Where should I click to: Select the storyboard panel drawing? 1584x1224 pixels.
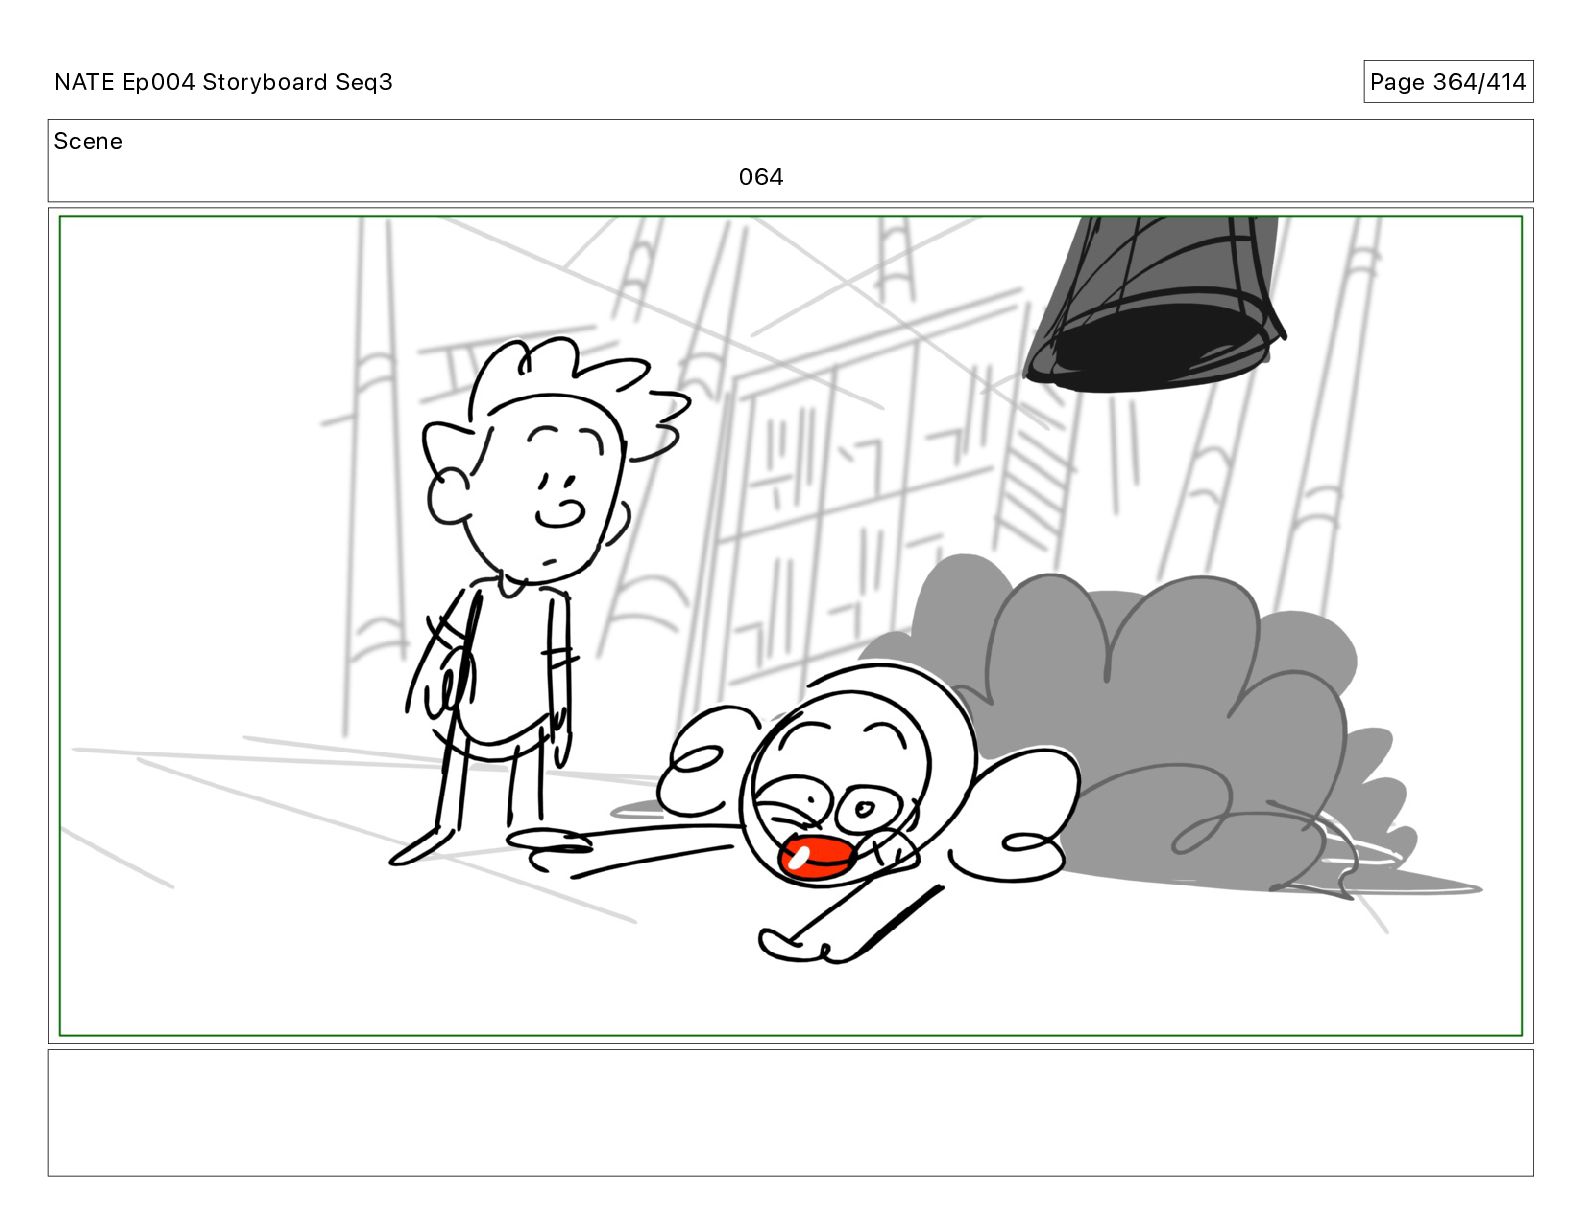coord(791,626)
